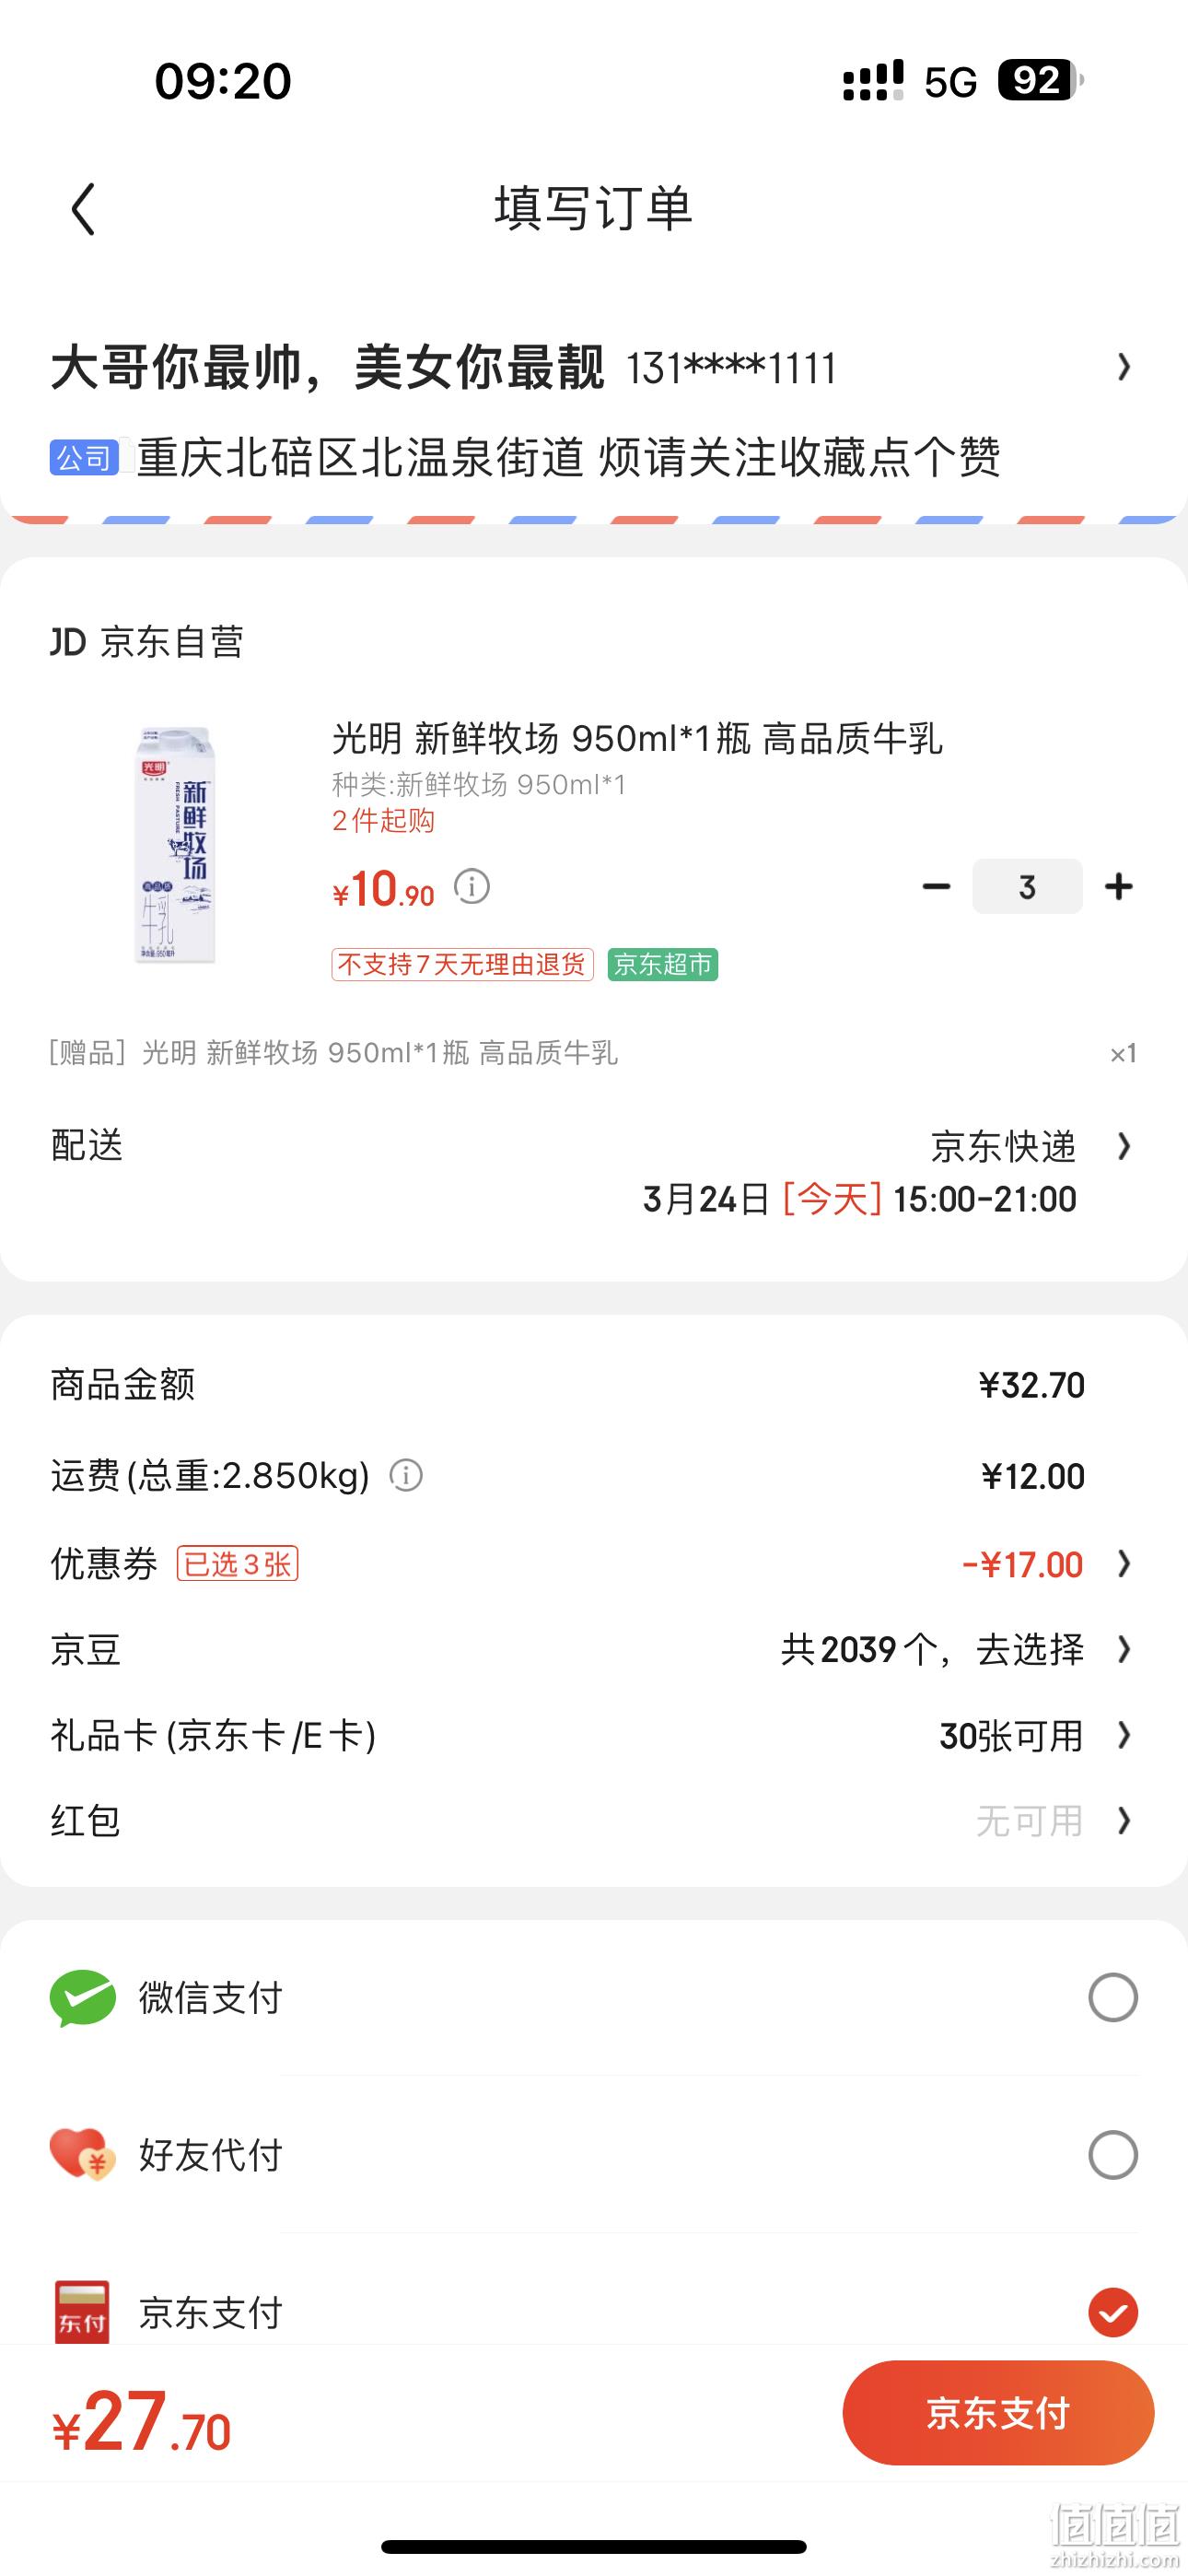The width and height of the screenshot is (1188, 2576).
Task: Tap the back arrow icon
Action: point(84,209)
